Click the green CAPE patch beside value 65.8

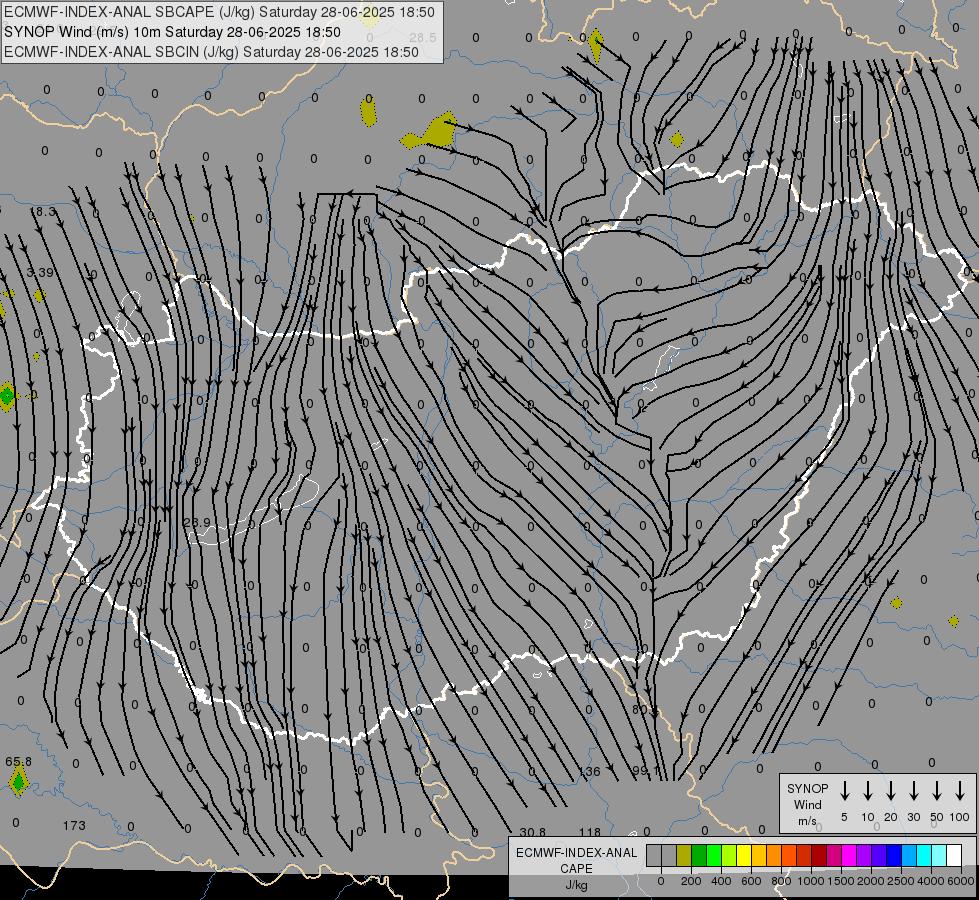point(18,781)
